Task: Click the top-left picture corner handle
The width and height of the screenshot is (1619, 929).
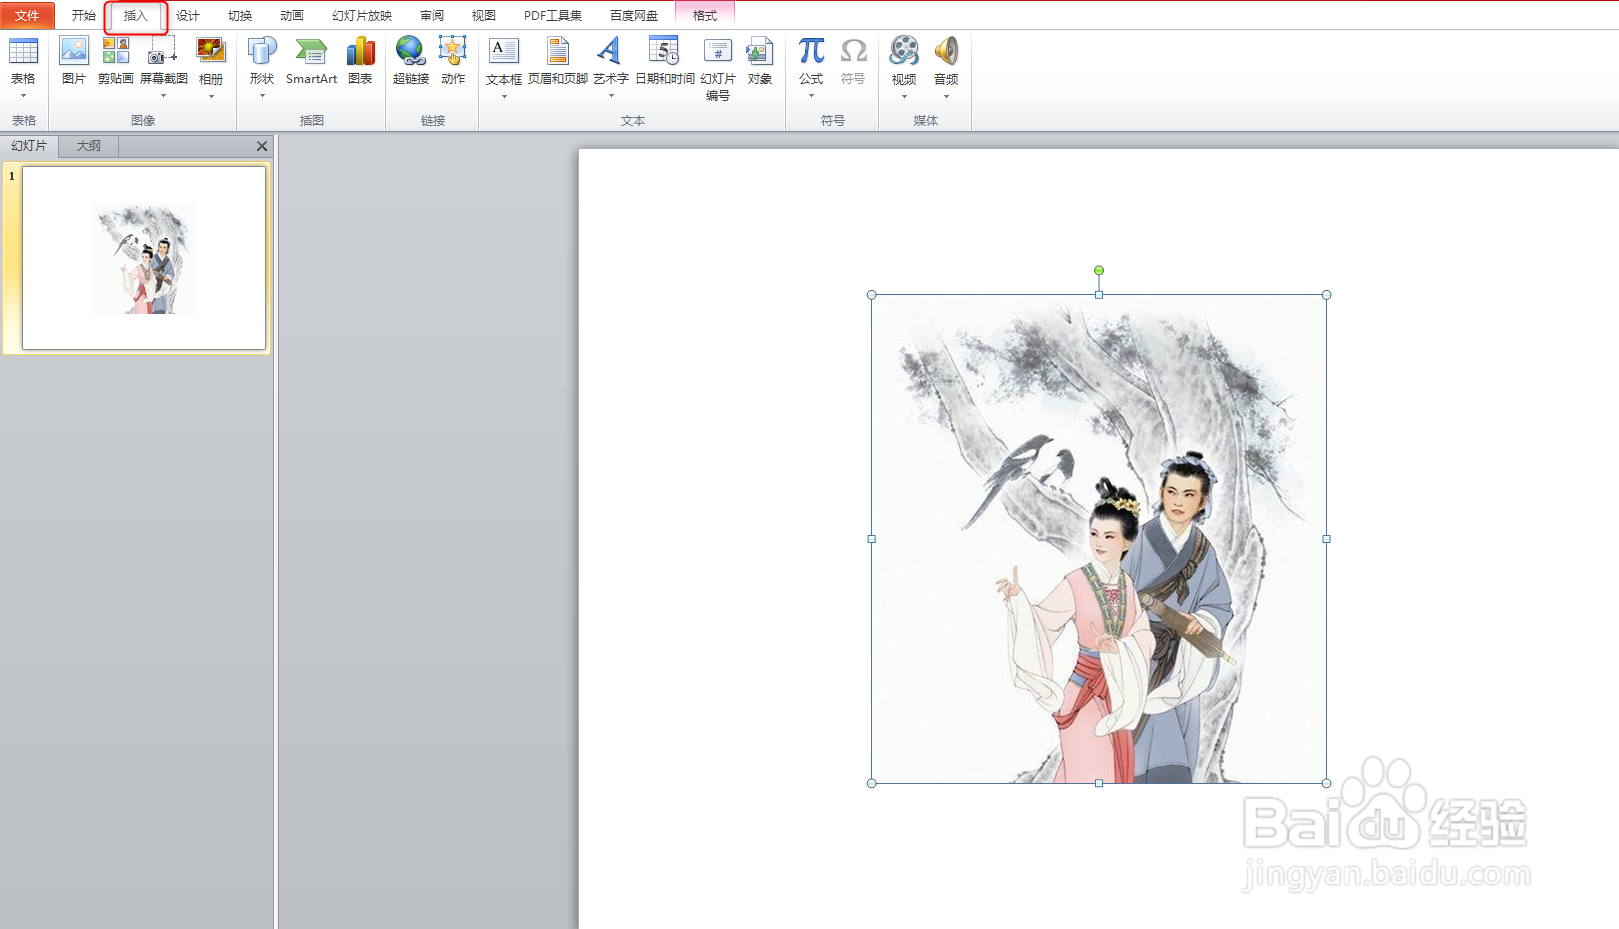Action: point(872,295)
